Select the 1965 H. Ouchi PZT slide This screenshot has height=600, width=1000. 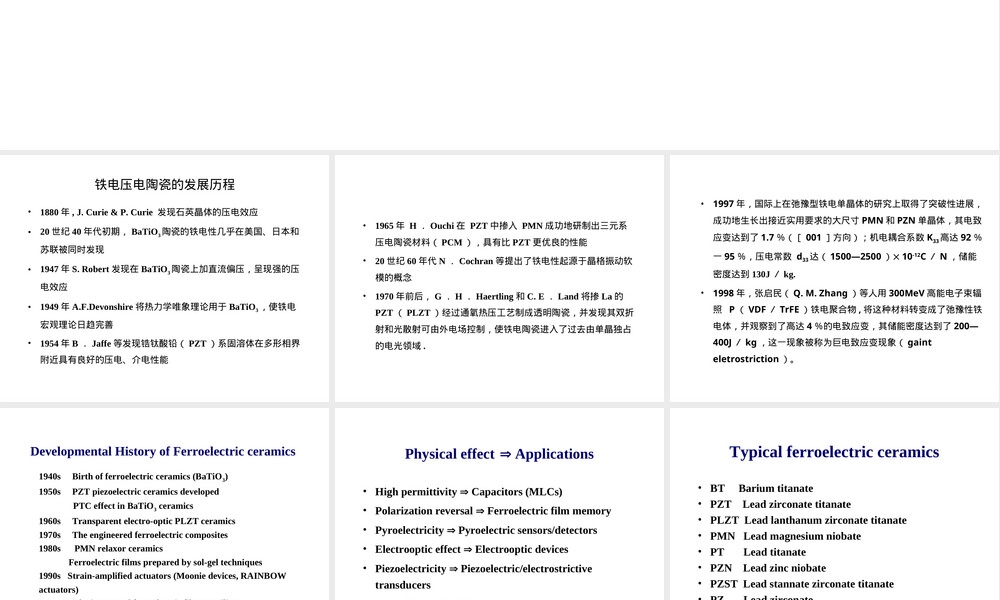pyautogui.click(x=499, y=278)
